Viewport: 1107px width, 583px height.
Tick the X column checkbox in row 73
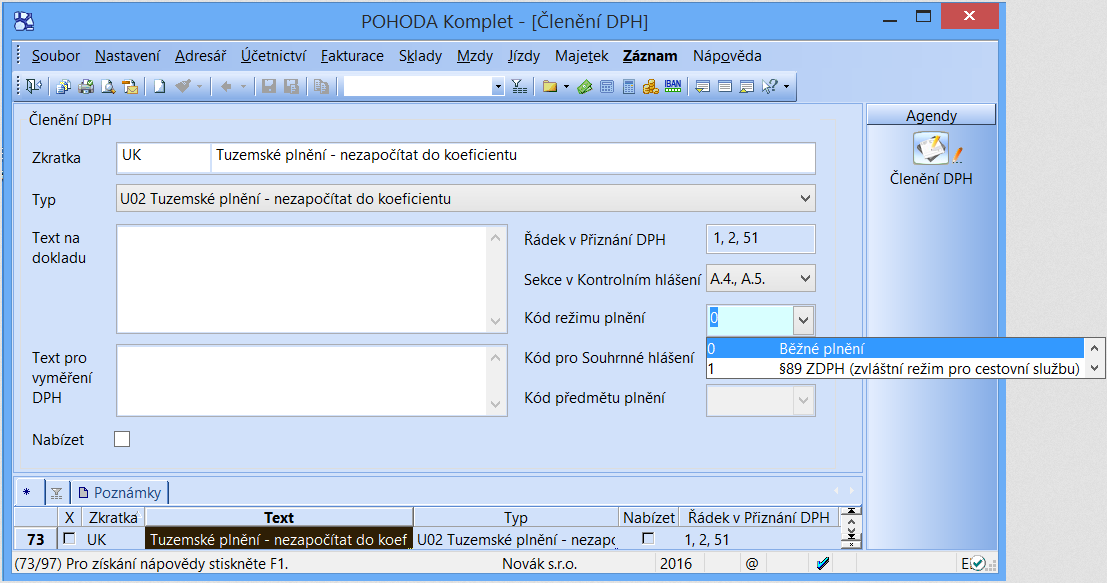pos(69,539)
